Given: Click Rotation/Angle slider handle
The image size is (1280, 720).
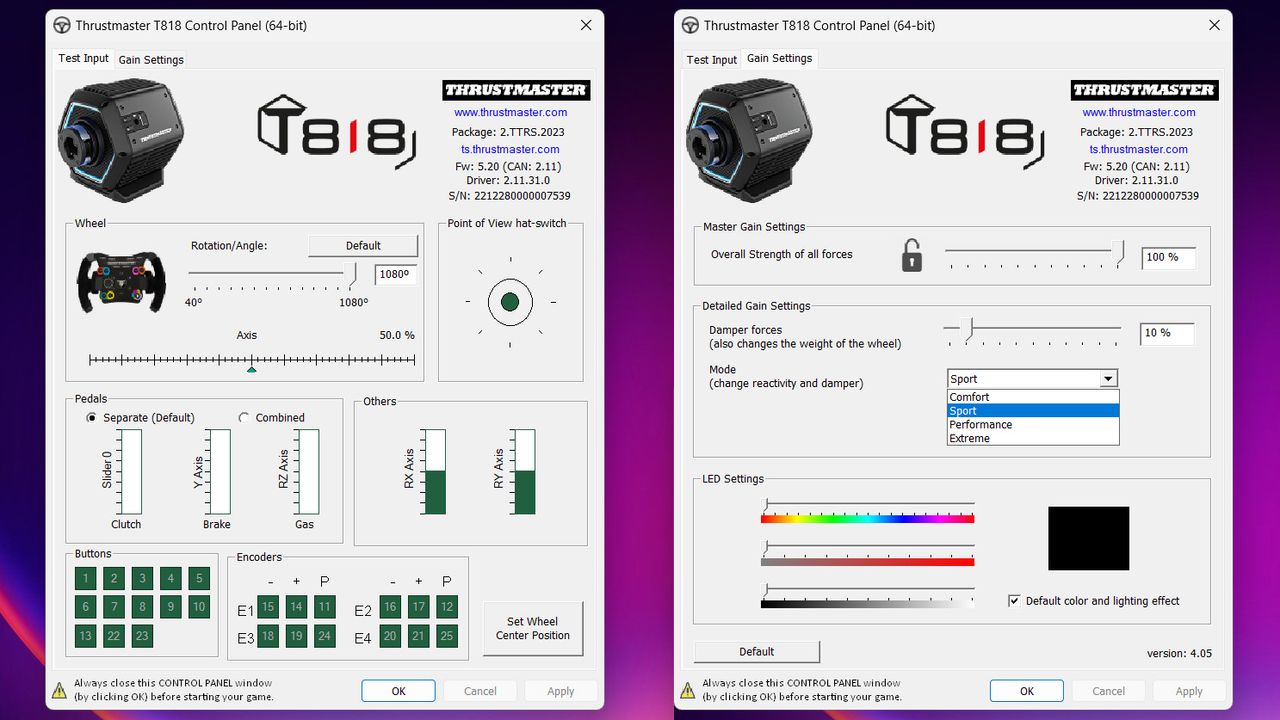Looking at the screenshot, I should (x=351, y=275).
